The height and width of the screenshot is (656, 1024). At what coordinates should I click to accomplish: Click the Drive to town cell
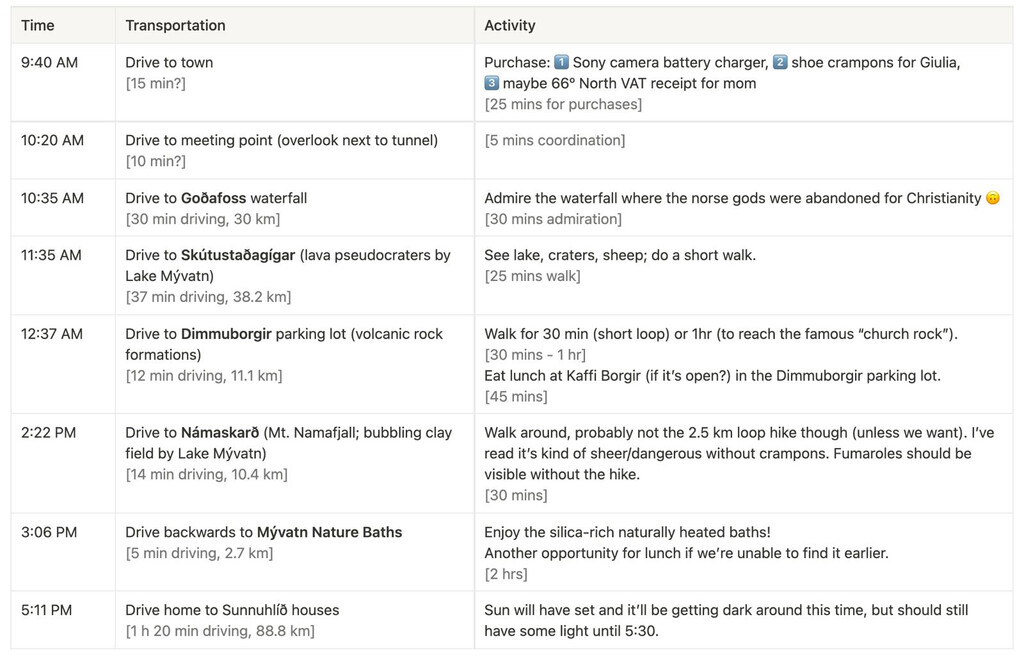pos(169,63)
